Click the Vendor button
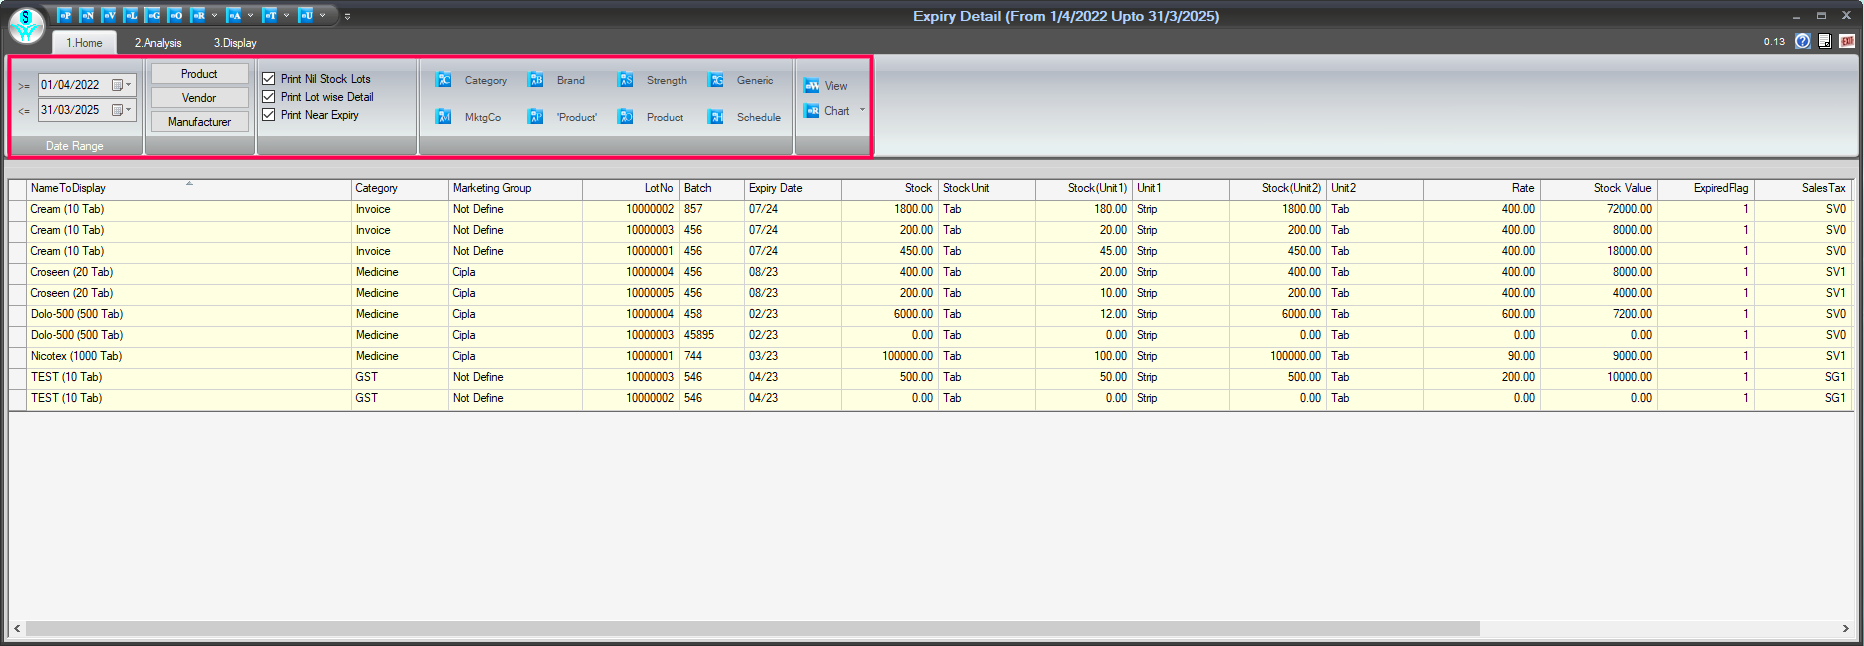 pyautogui.click(x=199, y=98)
